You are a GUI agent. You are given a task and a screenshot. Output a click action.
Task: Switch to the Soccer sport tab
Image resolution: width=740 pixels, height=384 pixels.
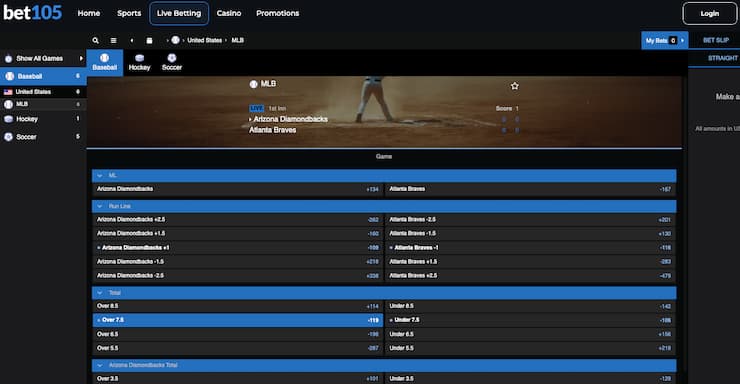click(x=172, y=63)
